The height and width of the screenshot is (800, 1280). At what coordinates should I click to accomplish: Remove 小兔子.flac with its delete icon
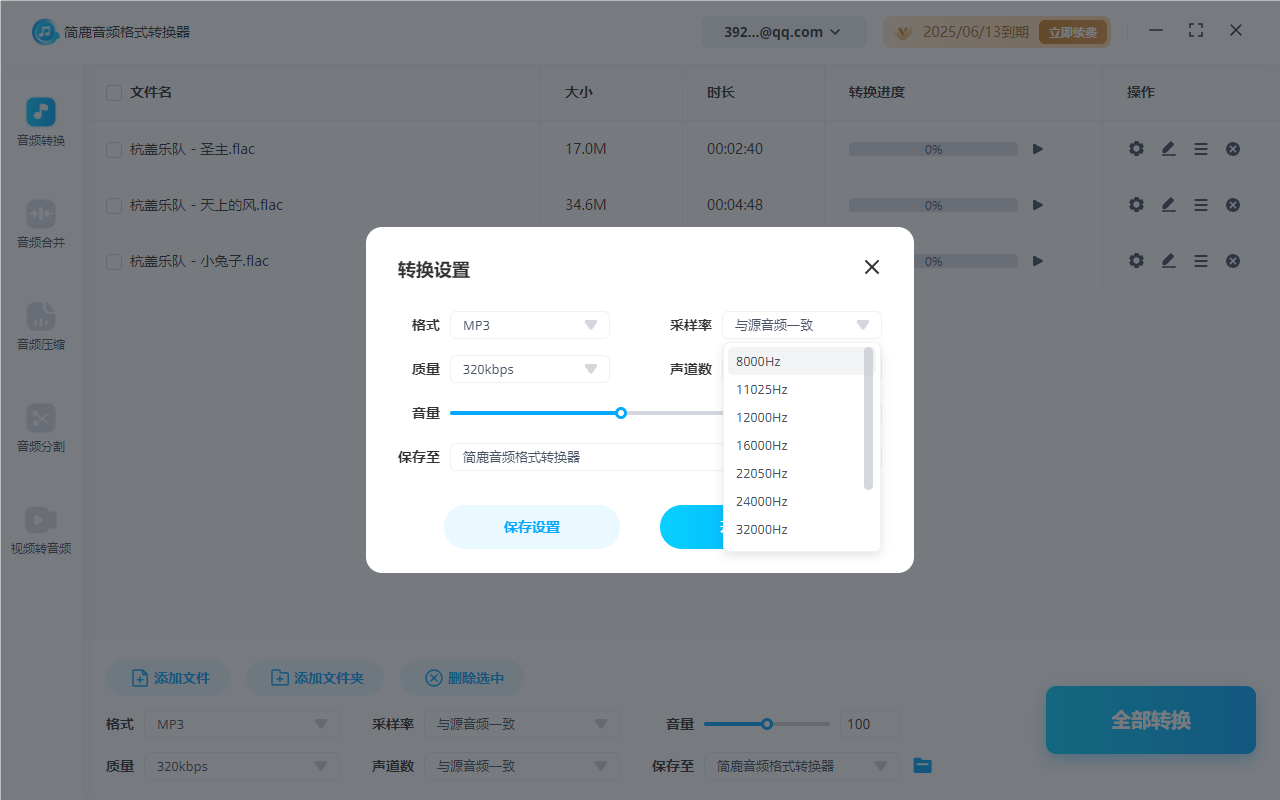click(x=1232, y=261)
